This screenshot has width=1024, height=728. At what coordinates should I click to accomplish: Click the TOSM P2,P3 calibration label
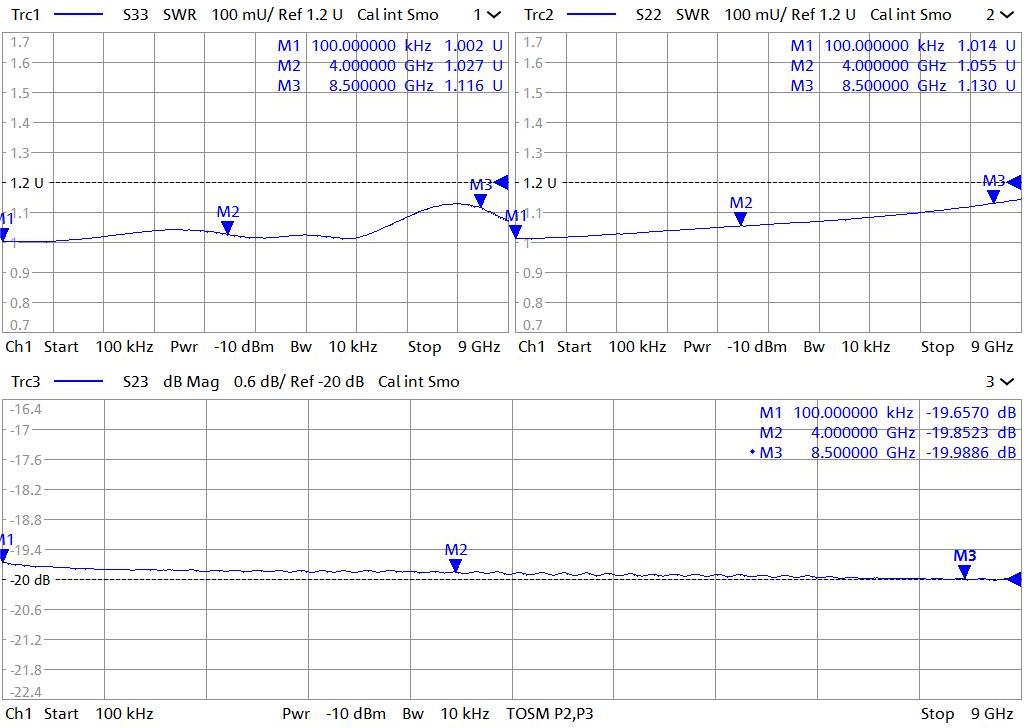(552, 713)
